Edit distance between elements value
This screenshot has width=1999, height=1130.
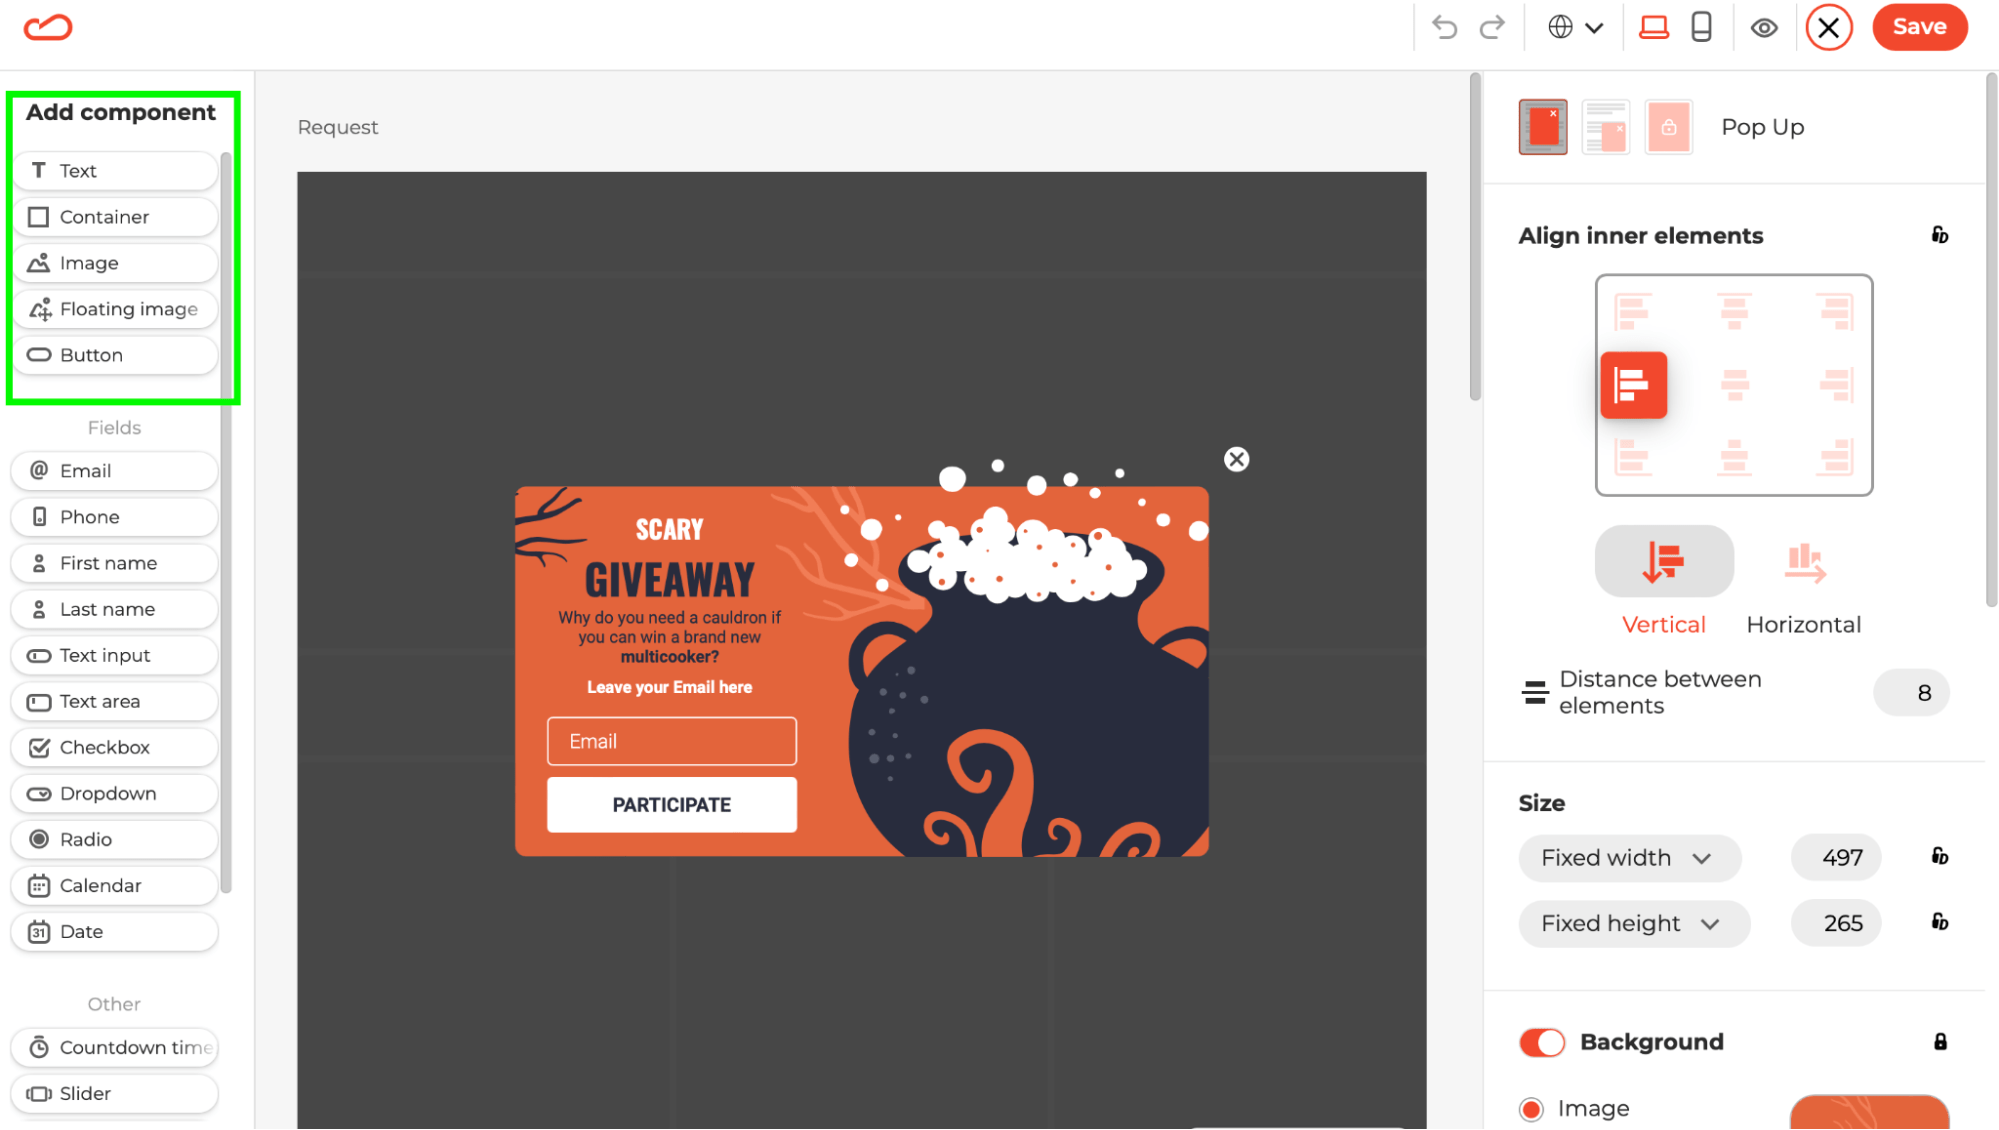(1911, 693)
